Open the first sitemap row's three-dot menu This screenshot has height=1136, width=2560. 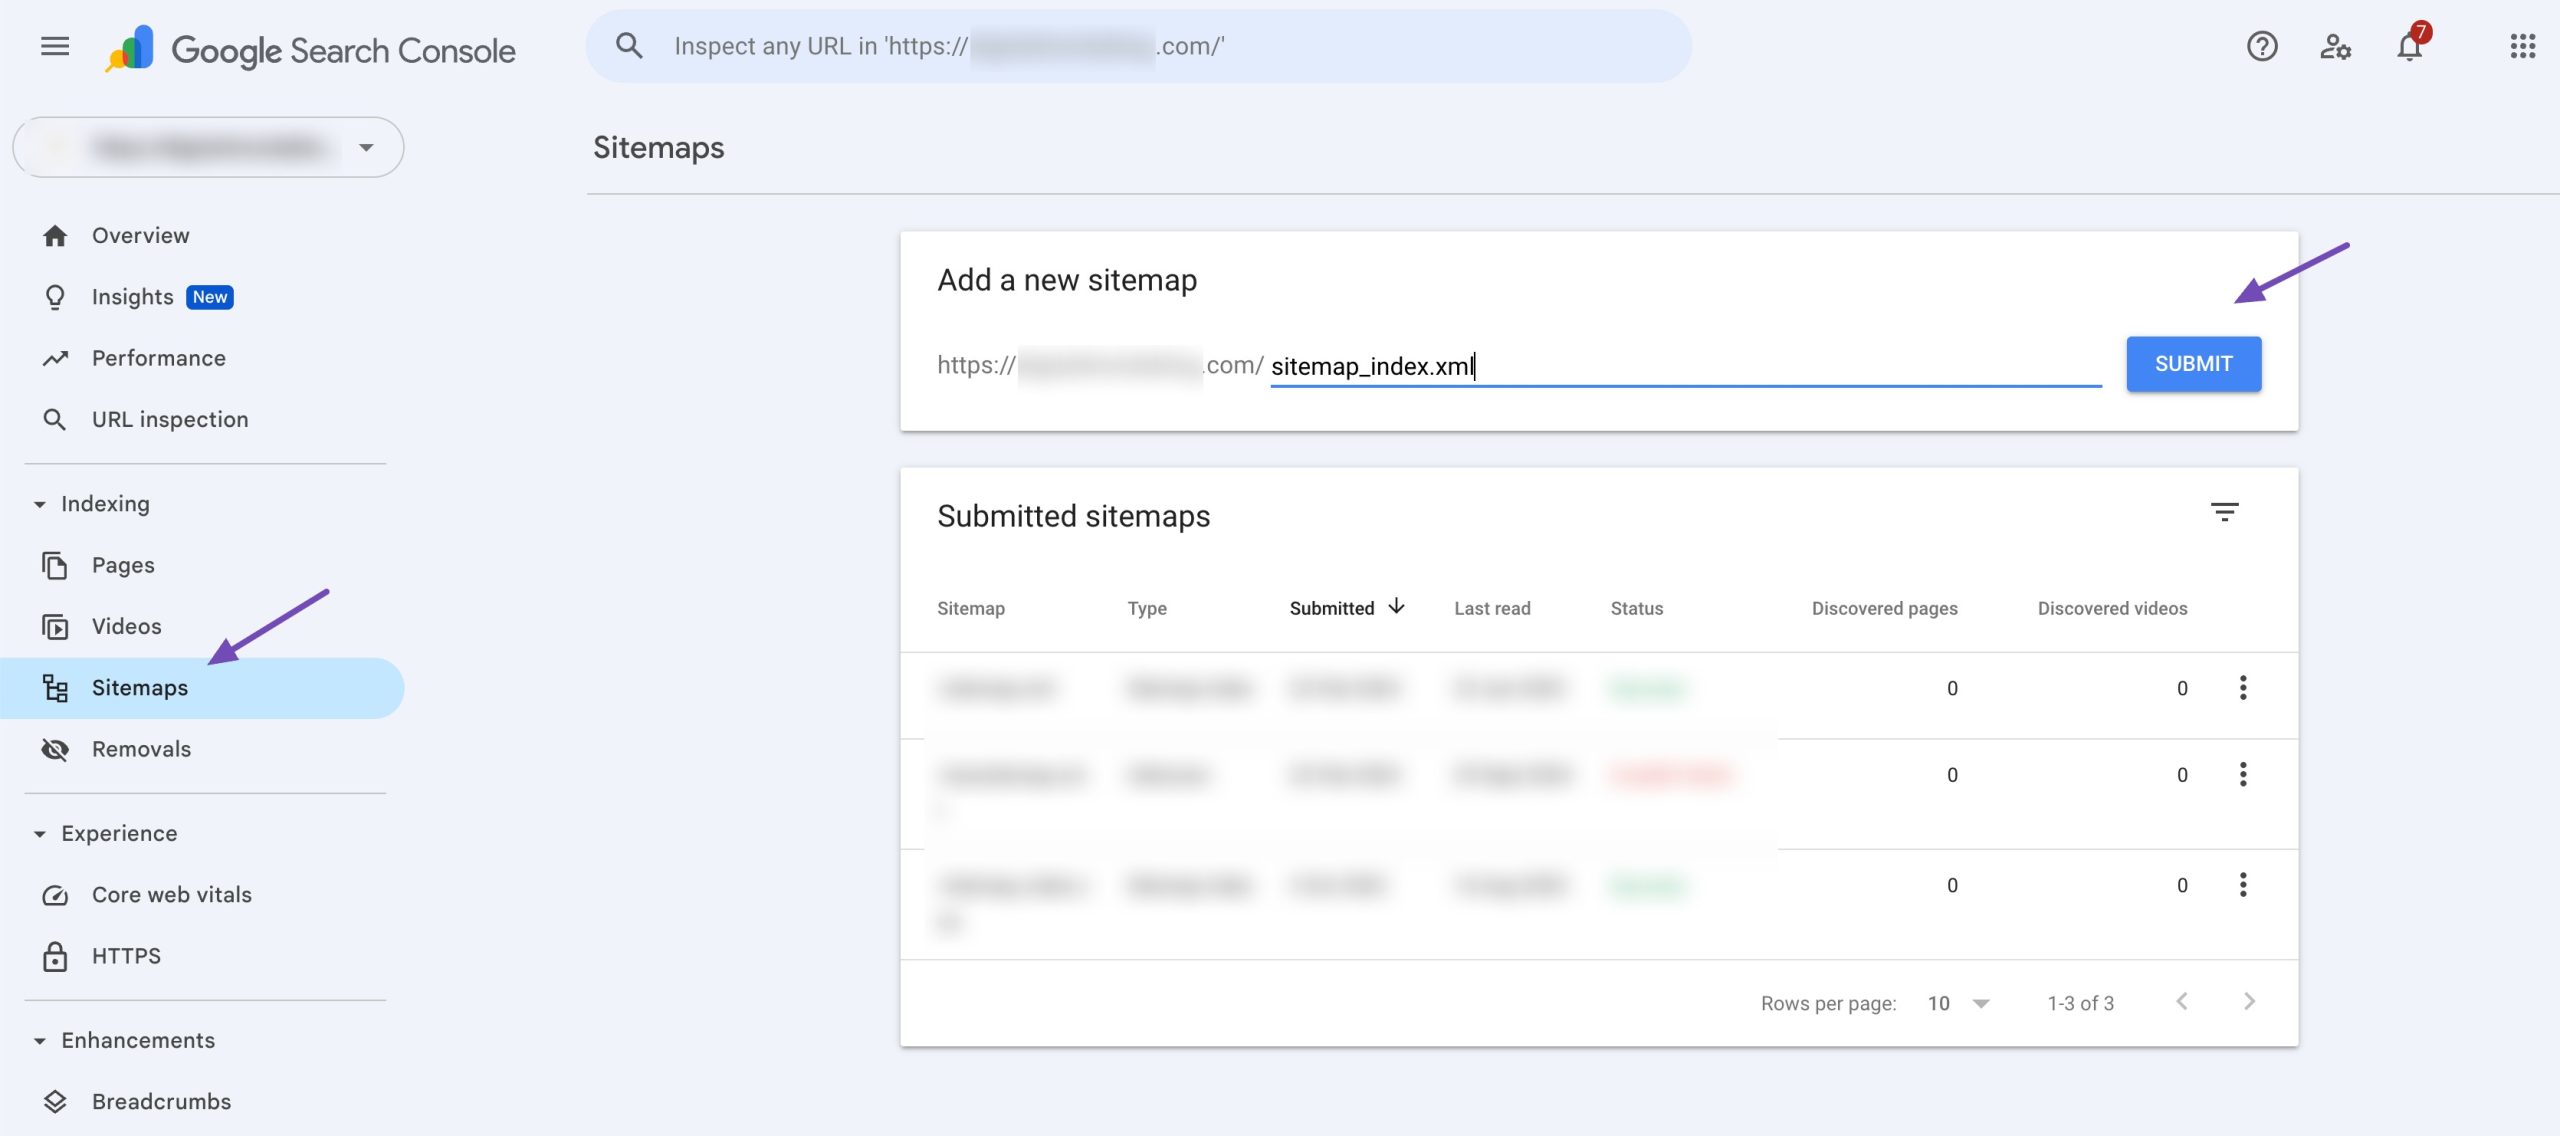point(2245,687)
